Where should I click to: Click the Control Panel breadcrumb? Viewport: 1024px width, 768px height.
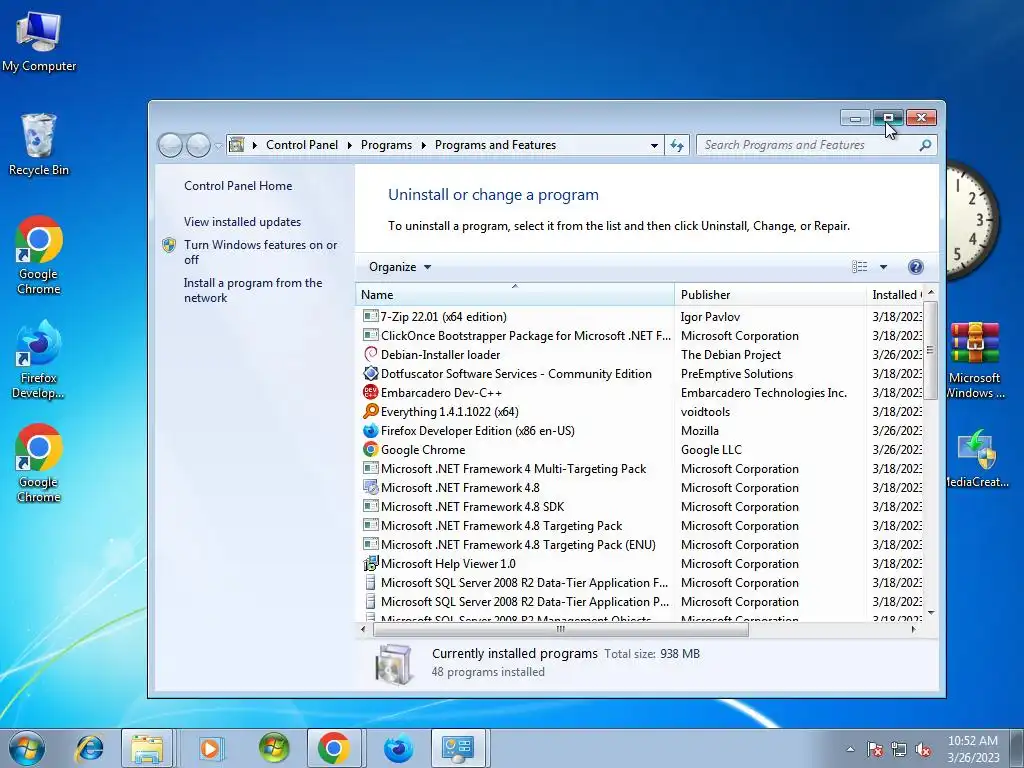(x=302, y=145)
